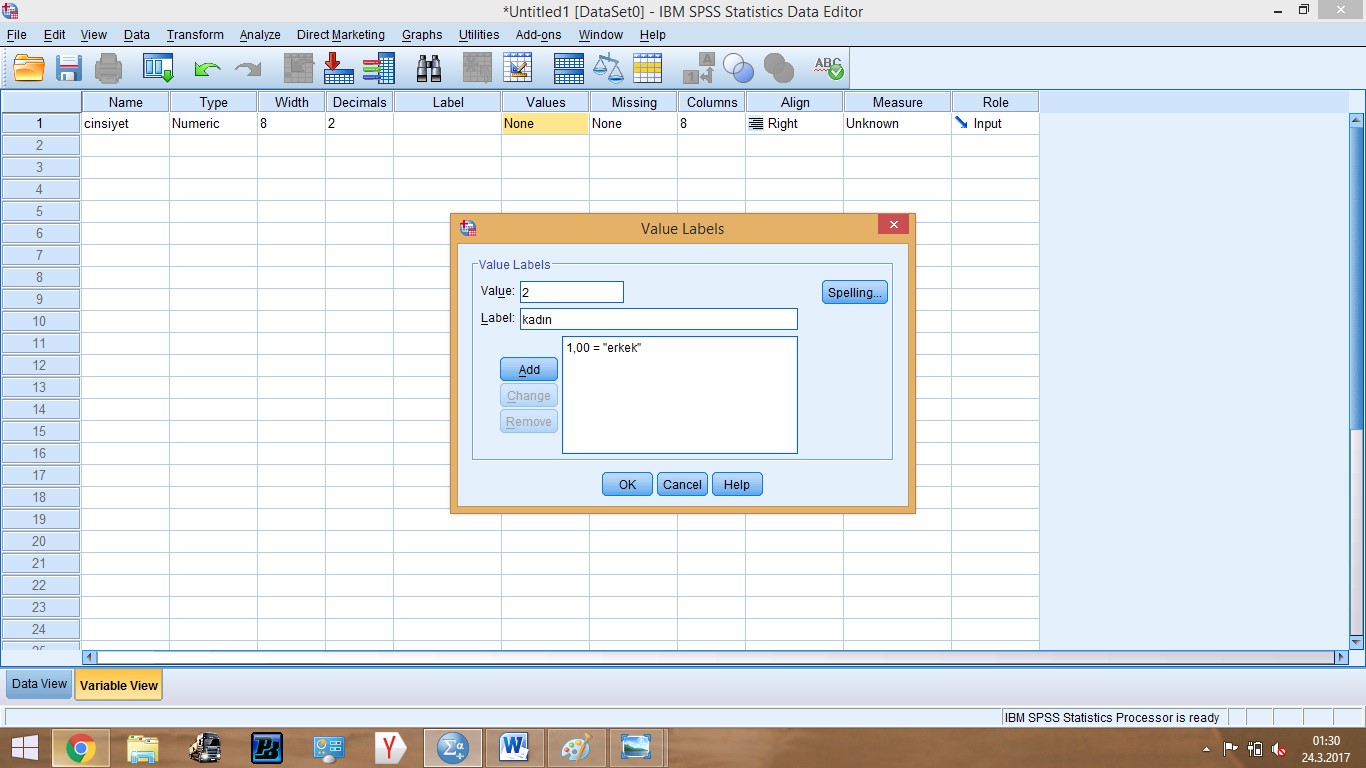Toggle the Value Labels toolbar icon
This screenshot has height=768, width=1366.
point(698,68)
